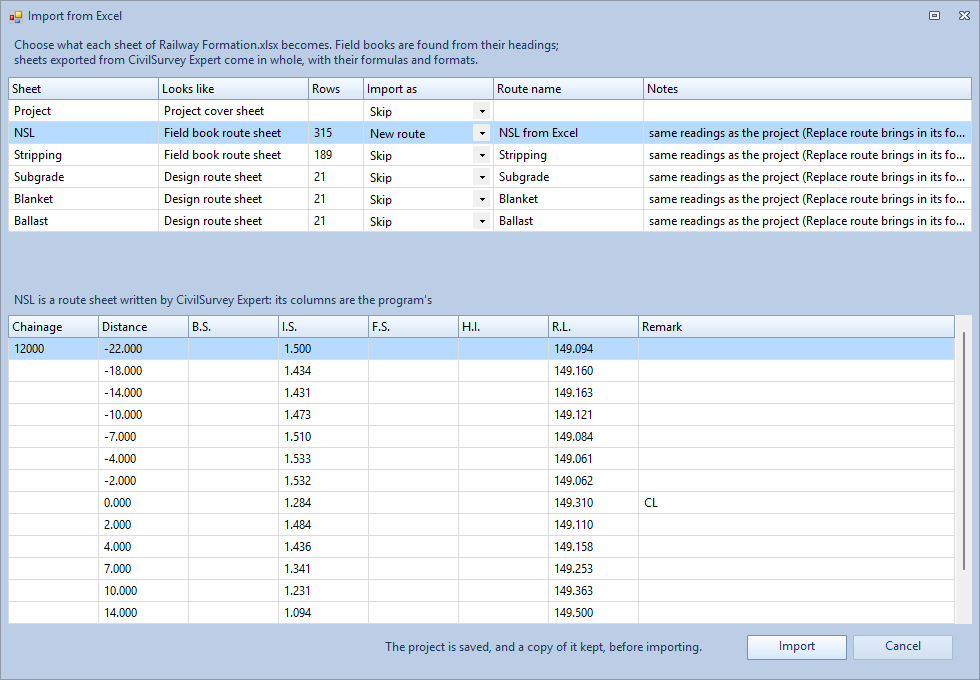Click the 315 rows cell
Viewport: 980px width, 680px height.
pyautogui.click(x=336, y=133)
